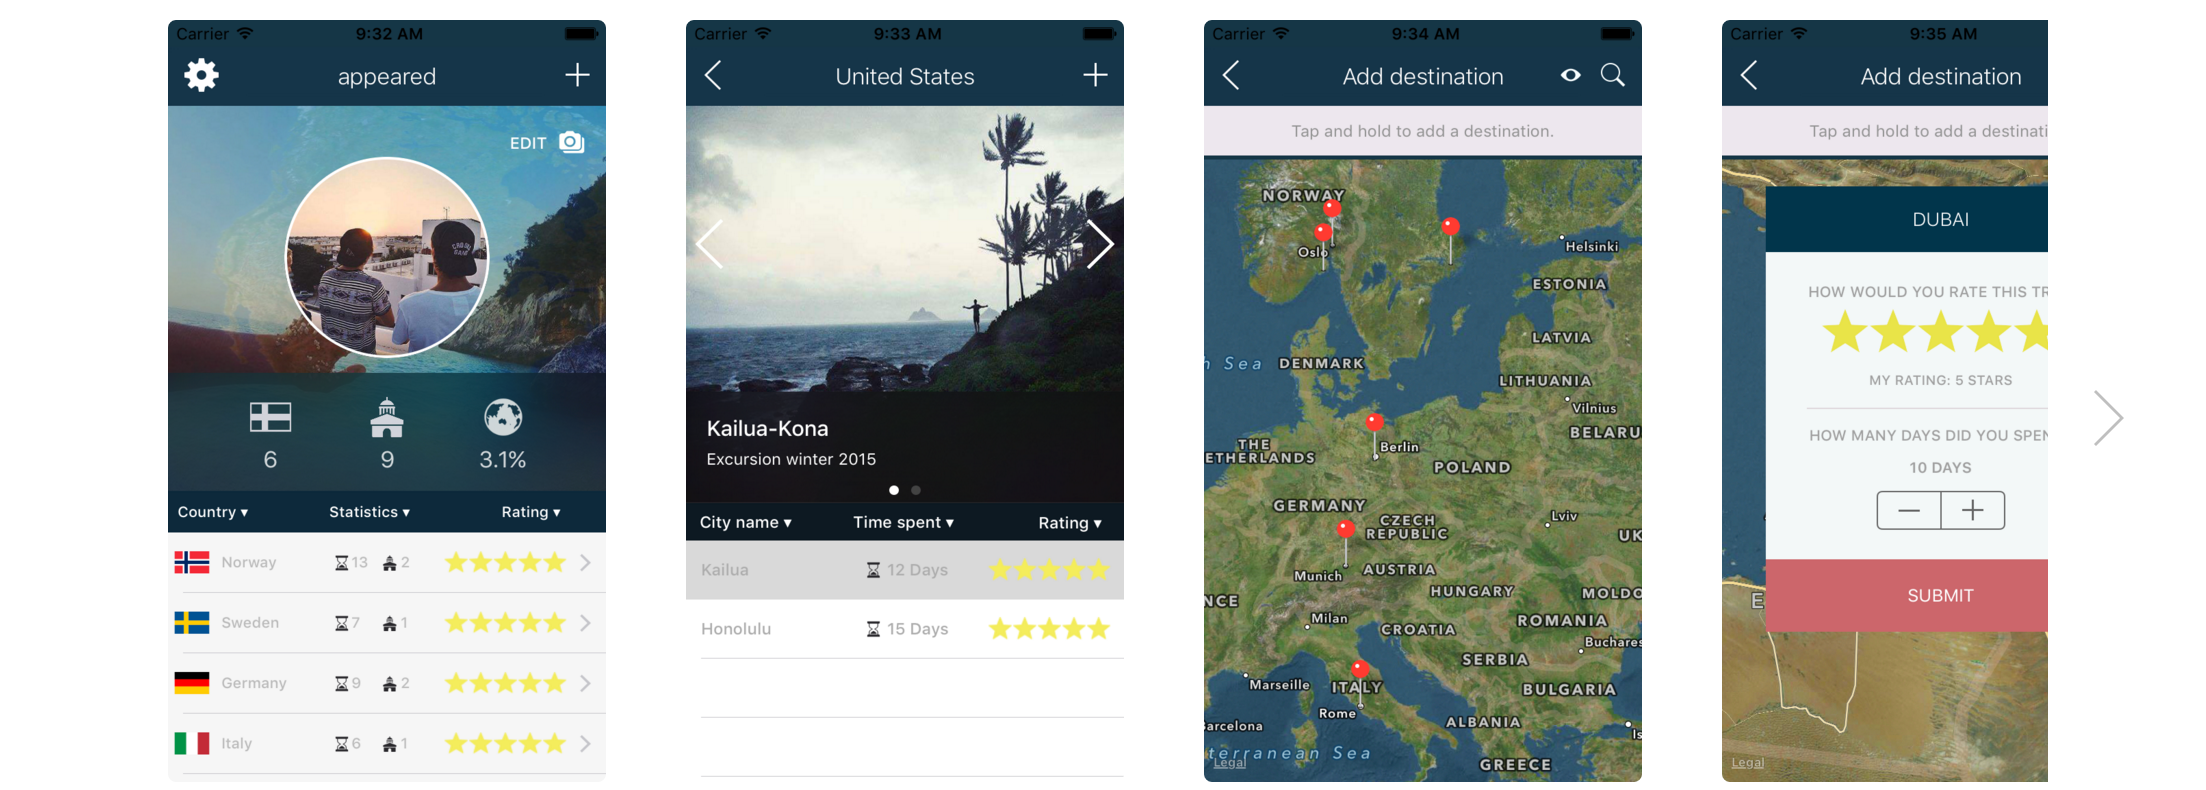Tap plus icon on United States header

coord(1095,75)
